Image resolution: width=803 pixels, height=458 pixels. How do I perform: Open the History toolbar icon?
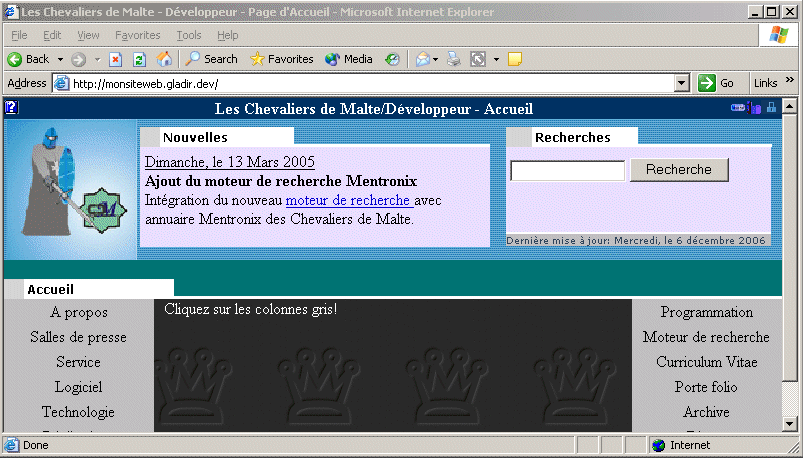pos(392,59)
